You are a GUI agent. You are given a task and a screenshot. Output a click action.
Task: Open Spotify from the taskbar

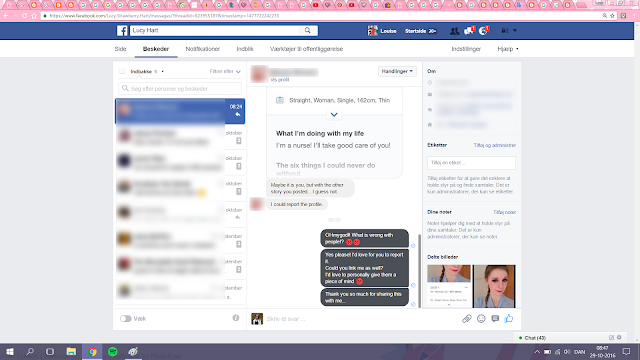pyautogui.click(x=113, y=351)
